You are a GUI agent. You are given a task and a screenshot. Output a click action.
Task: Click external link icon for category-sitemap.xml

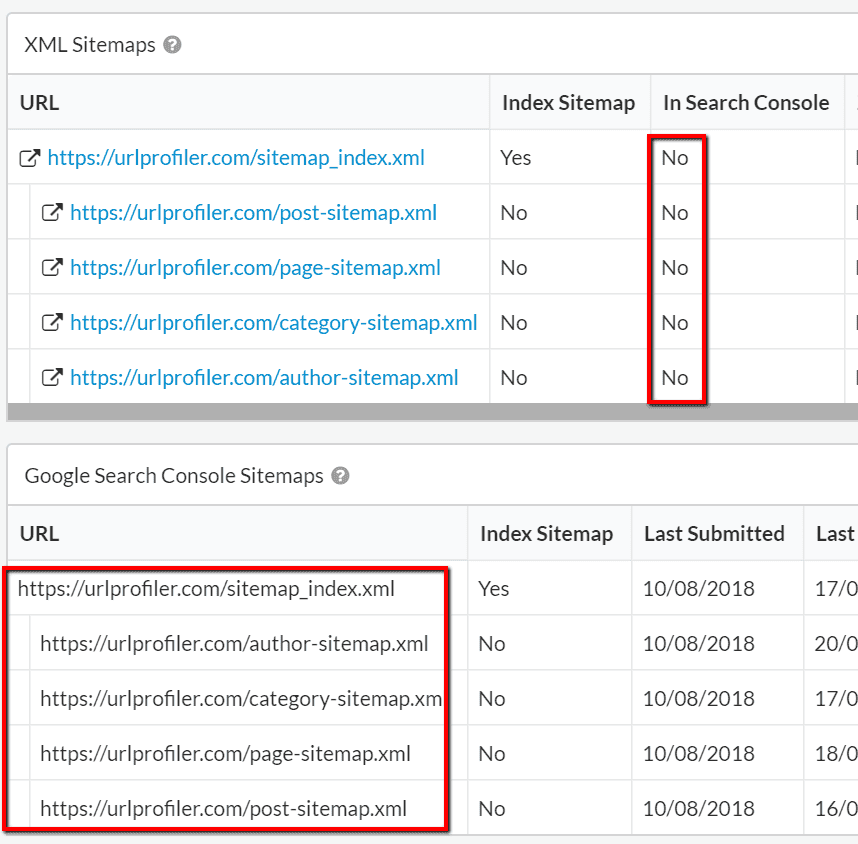53,323
